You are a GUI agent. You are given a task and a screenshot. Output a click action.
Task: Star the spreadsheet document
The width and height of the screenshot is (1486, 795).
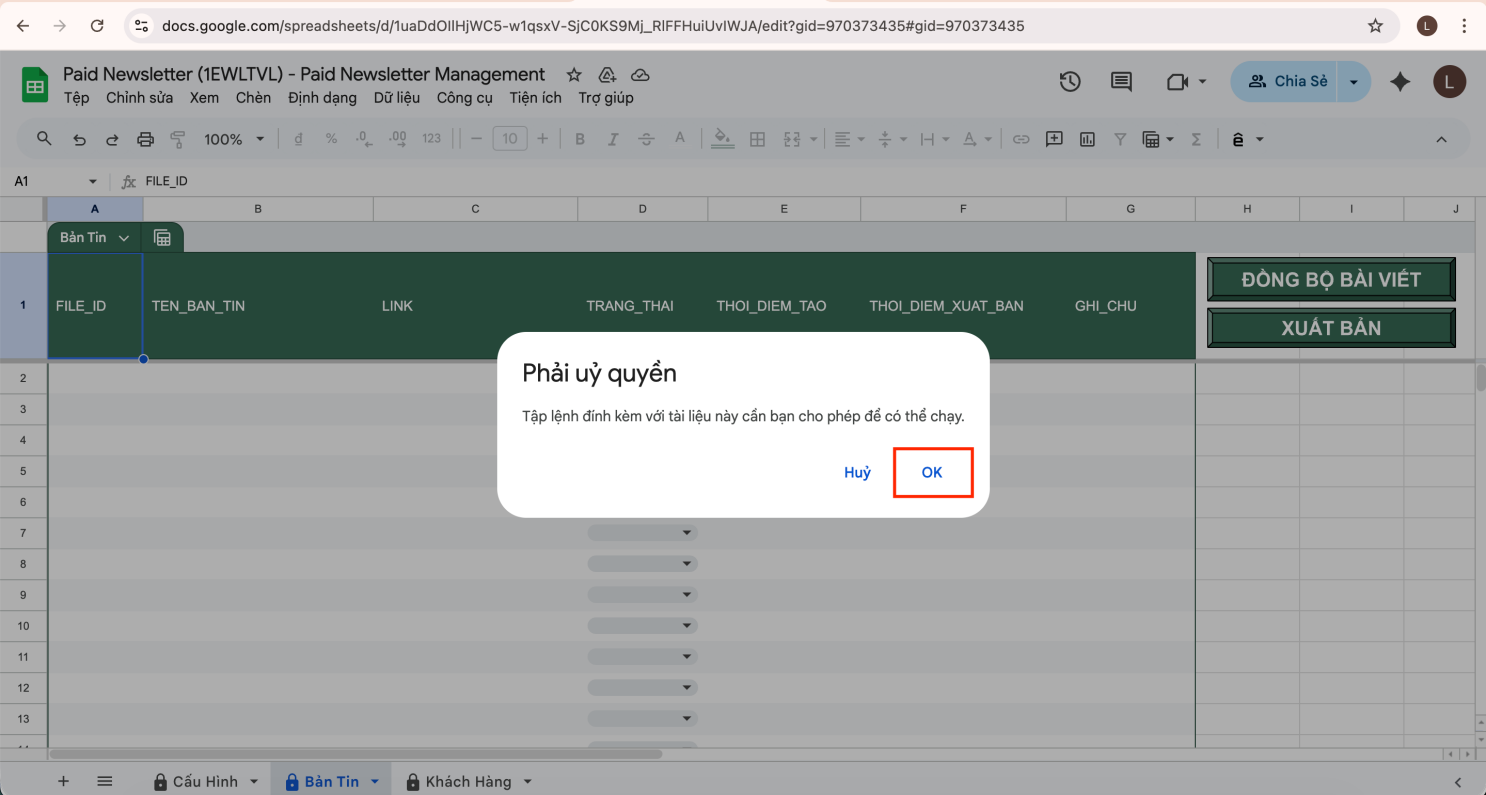574,75
